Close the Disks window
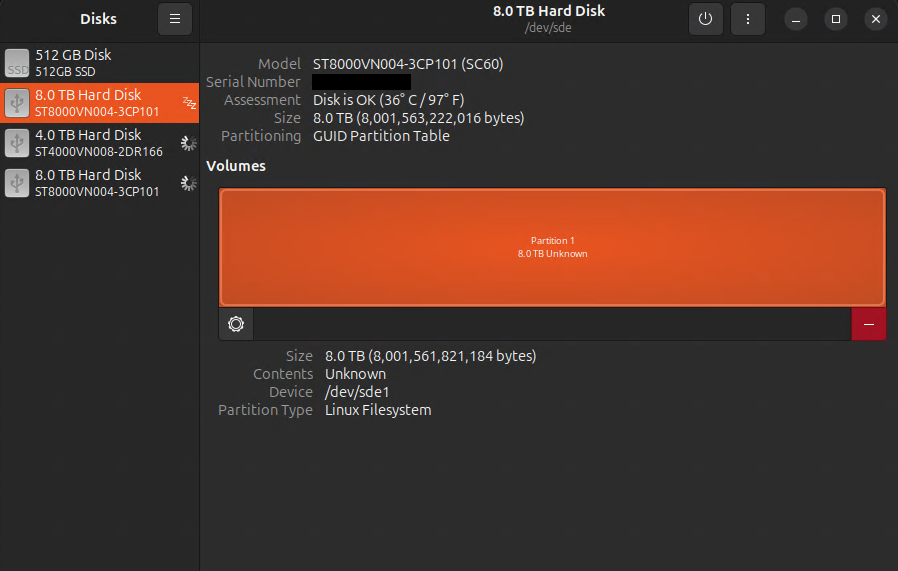This screenshot has height=571, width=898. point(876,19)
